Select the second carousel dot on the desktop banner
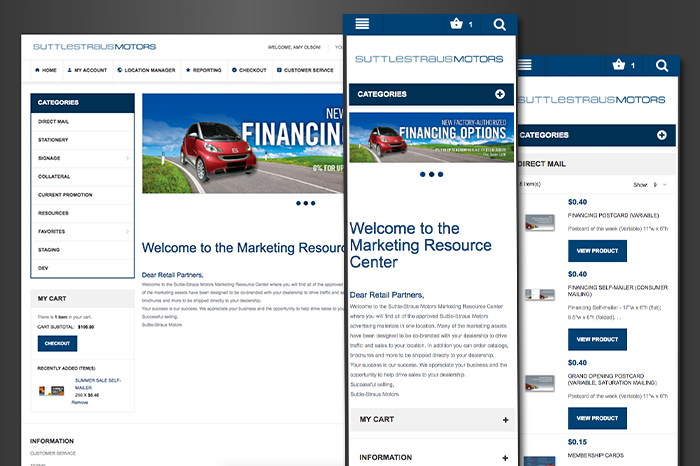 (x=305, y=203)
